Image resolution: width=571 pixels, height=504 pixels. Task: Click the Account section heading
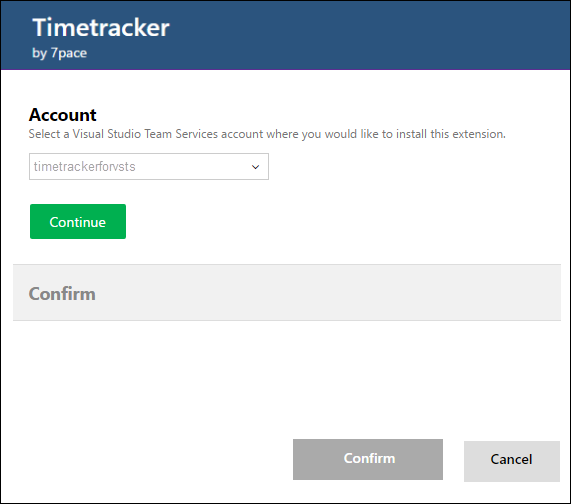click(62, 115)
